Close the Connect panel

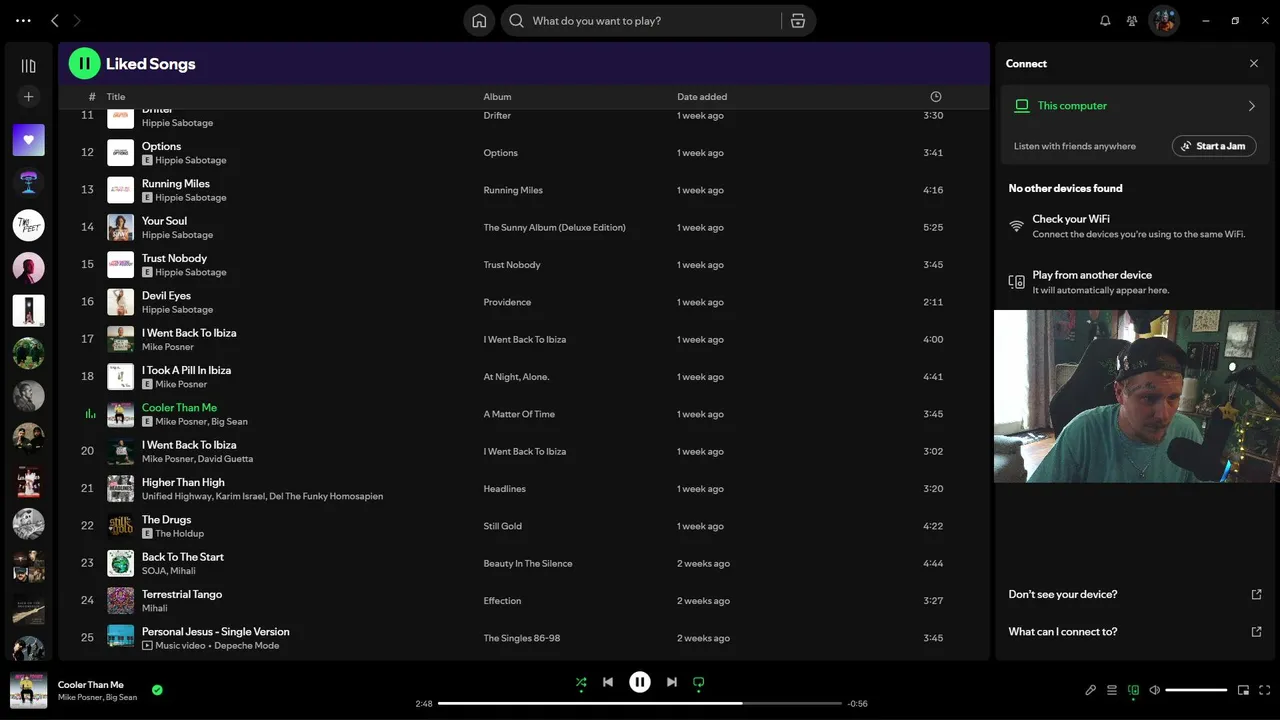pos(1254,64)
